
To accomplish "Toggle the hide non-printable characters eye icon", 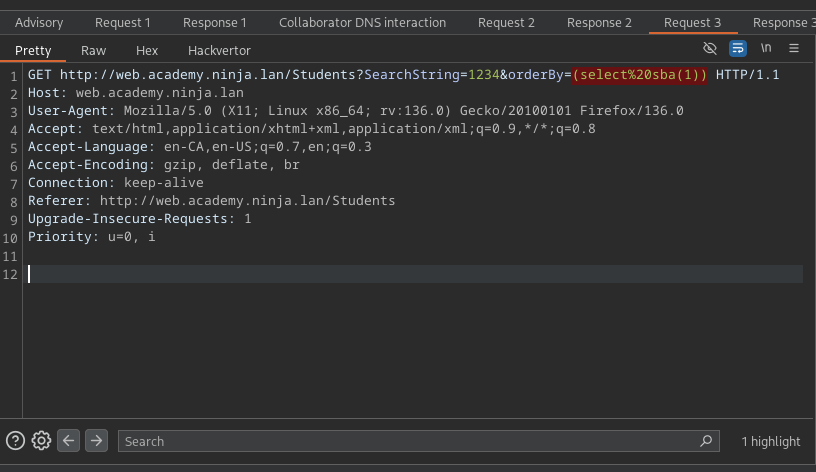I will click(710, 48).
